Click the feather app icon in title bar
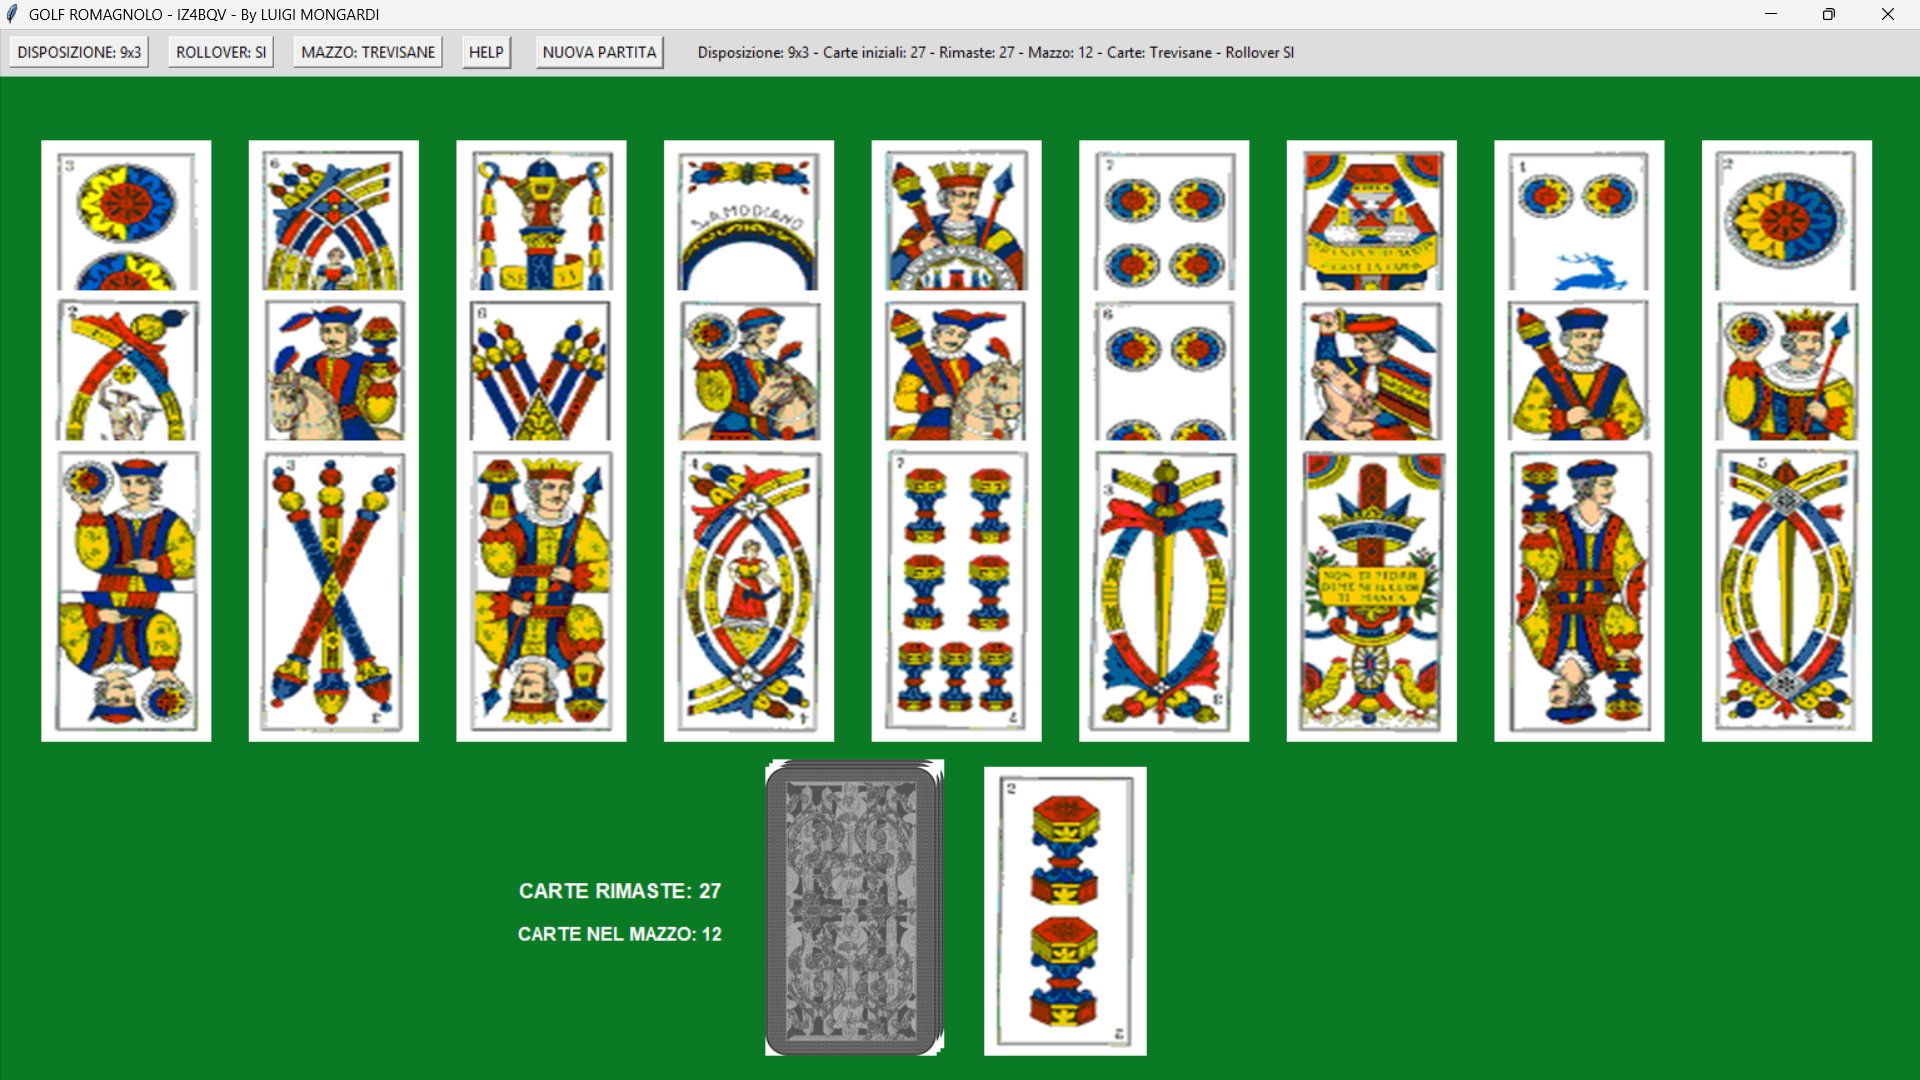This screenshot has width=1920, height=1080. (x=12, y=14)
